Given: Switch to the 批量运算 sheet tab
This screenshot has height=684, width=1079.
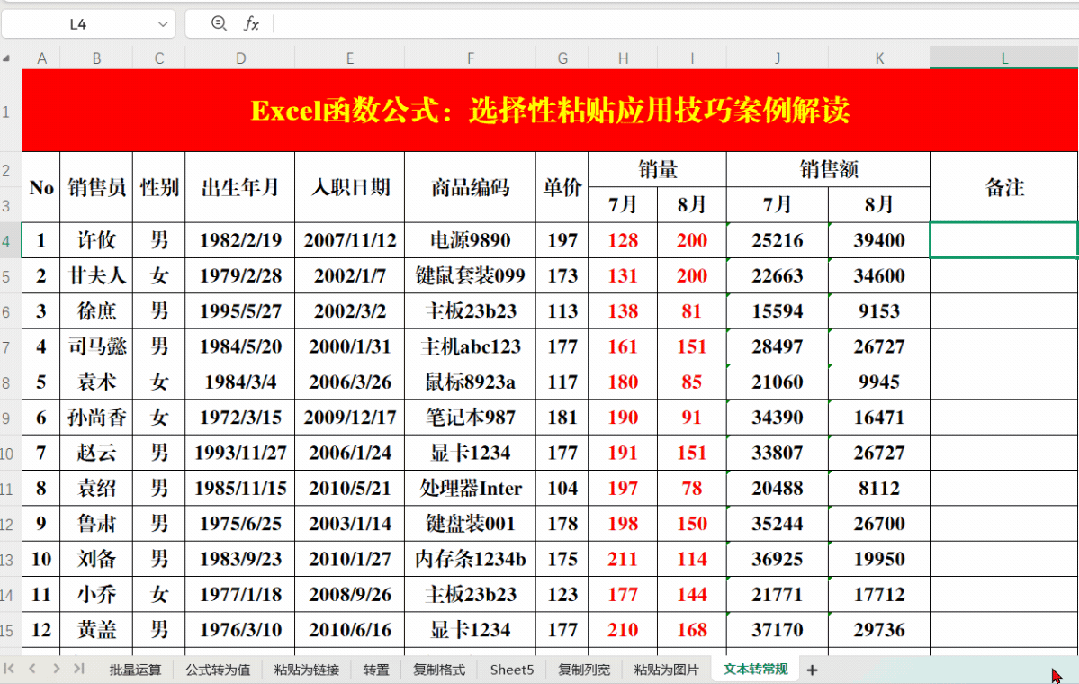Looking at the screenshot, I should tap(135, 669).
